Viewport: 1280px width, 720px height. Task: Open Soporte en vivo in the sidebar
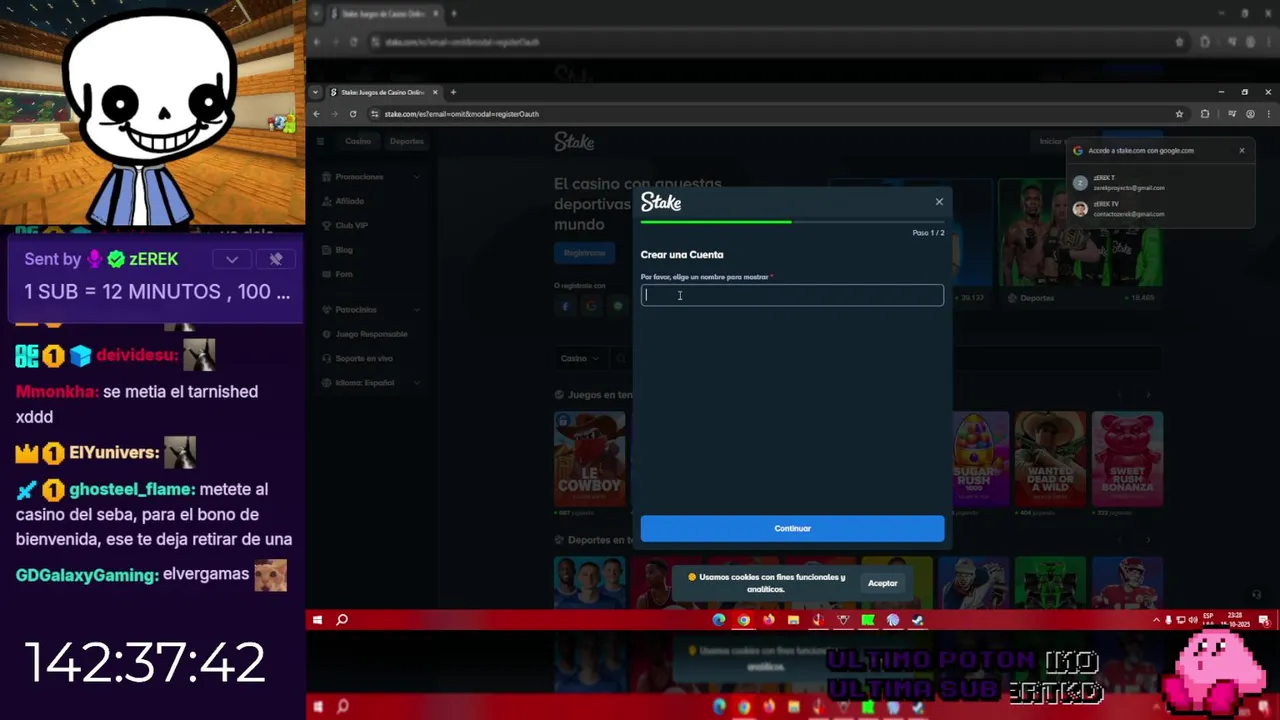tap(364, 358)
